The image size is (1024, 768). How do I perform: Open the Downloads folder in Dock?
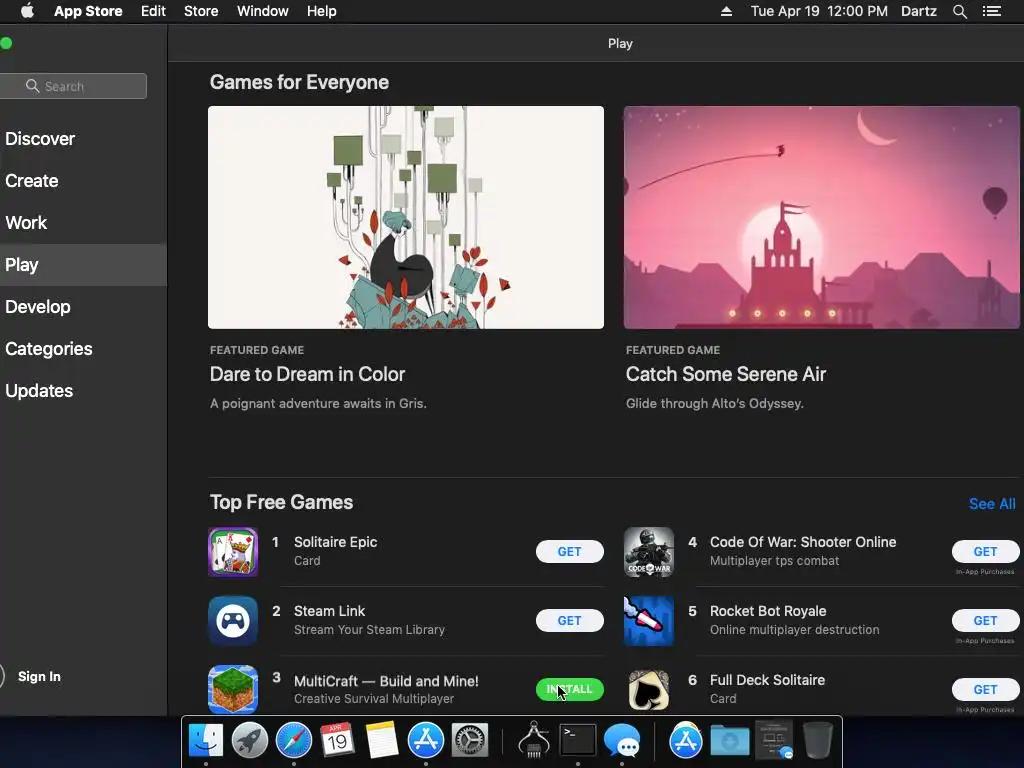[x=730, y=741]
